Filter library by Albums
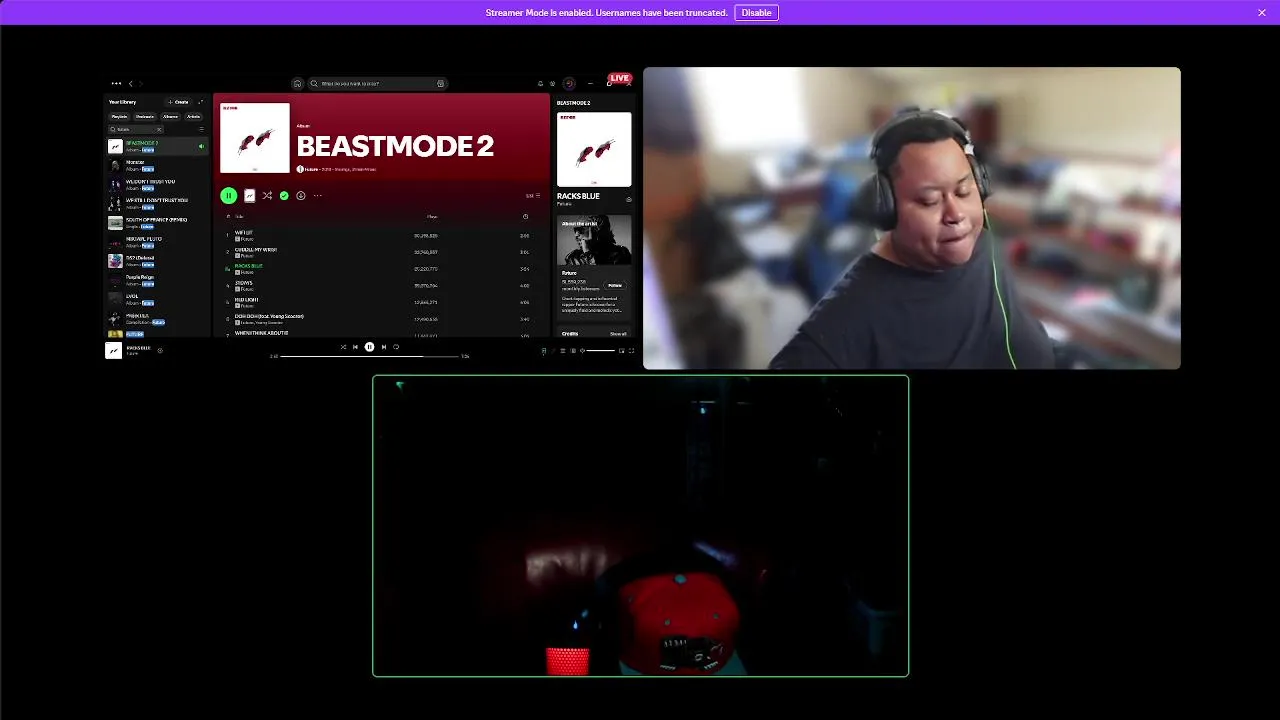 tap(171, 117)
